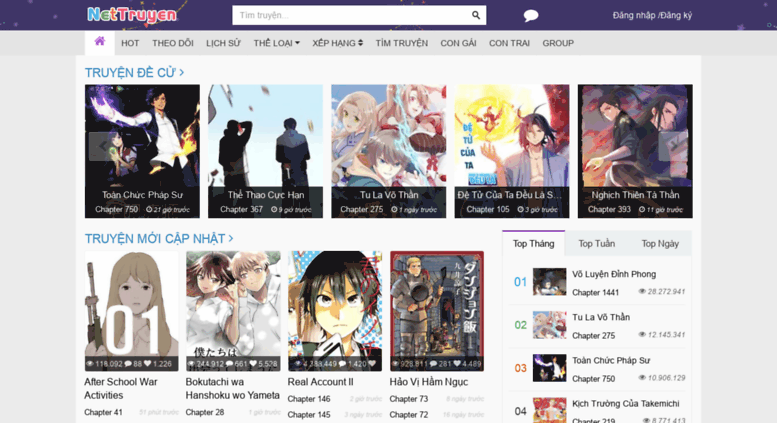Click the Tìm truyện search input field
Image resolution: width=777 pixels, height=423 pixels.
(x=350, y=15)
